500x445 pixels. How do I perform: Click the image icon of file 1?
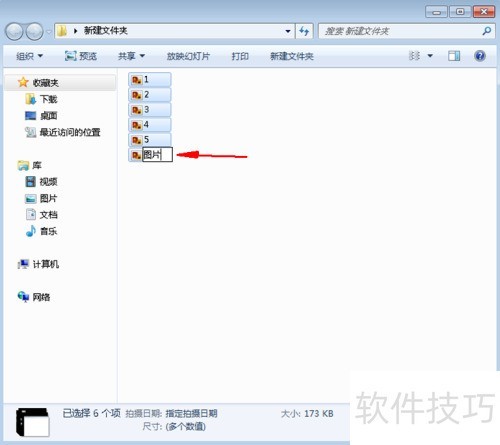136,80
